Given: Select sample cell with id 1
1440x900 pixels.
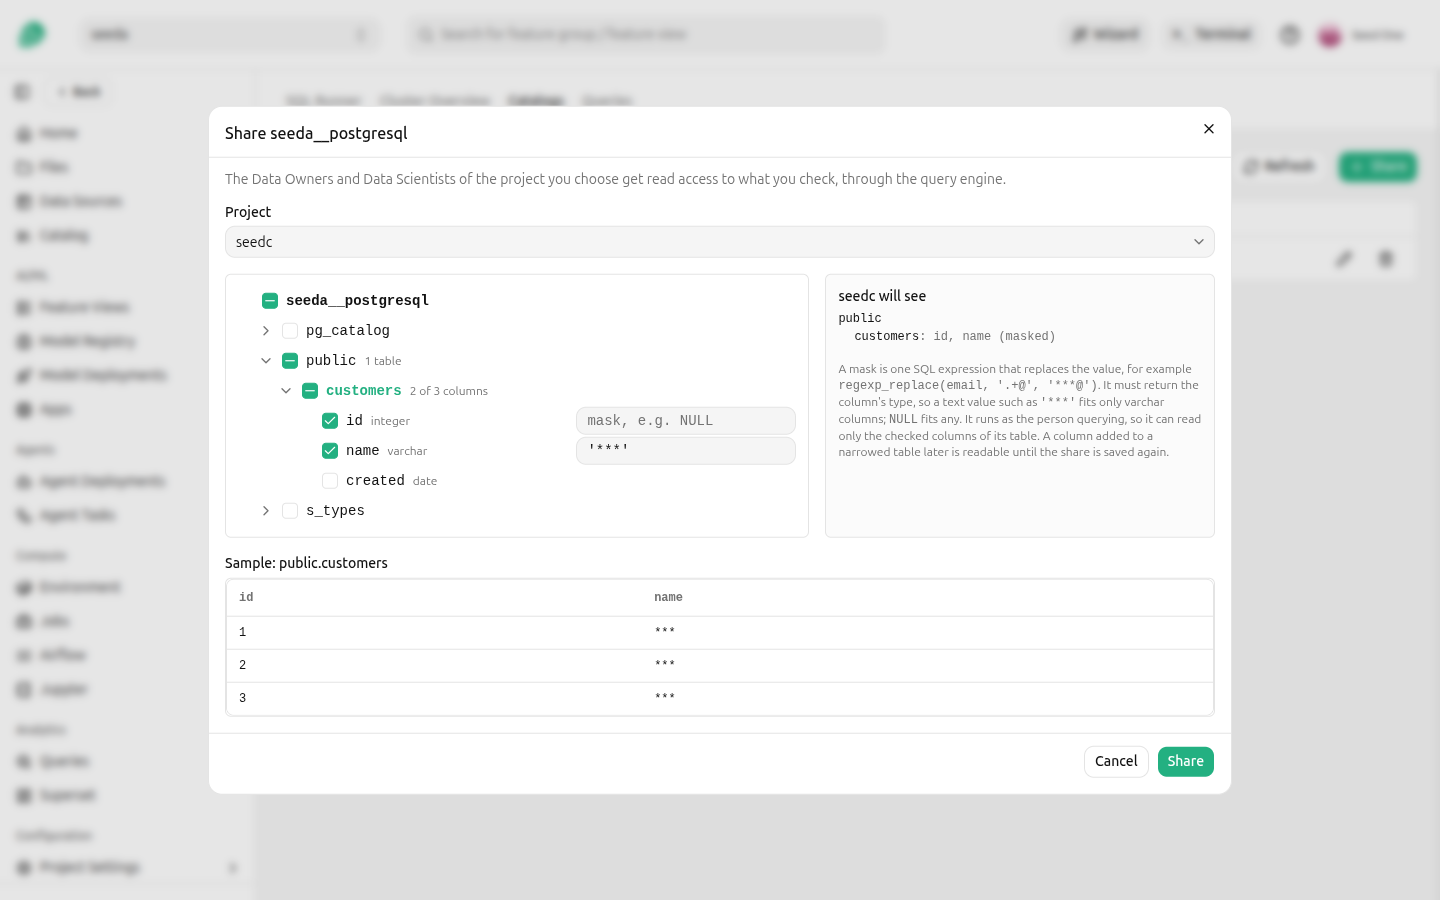Looking at the screenshot, I should coord(243,633).
